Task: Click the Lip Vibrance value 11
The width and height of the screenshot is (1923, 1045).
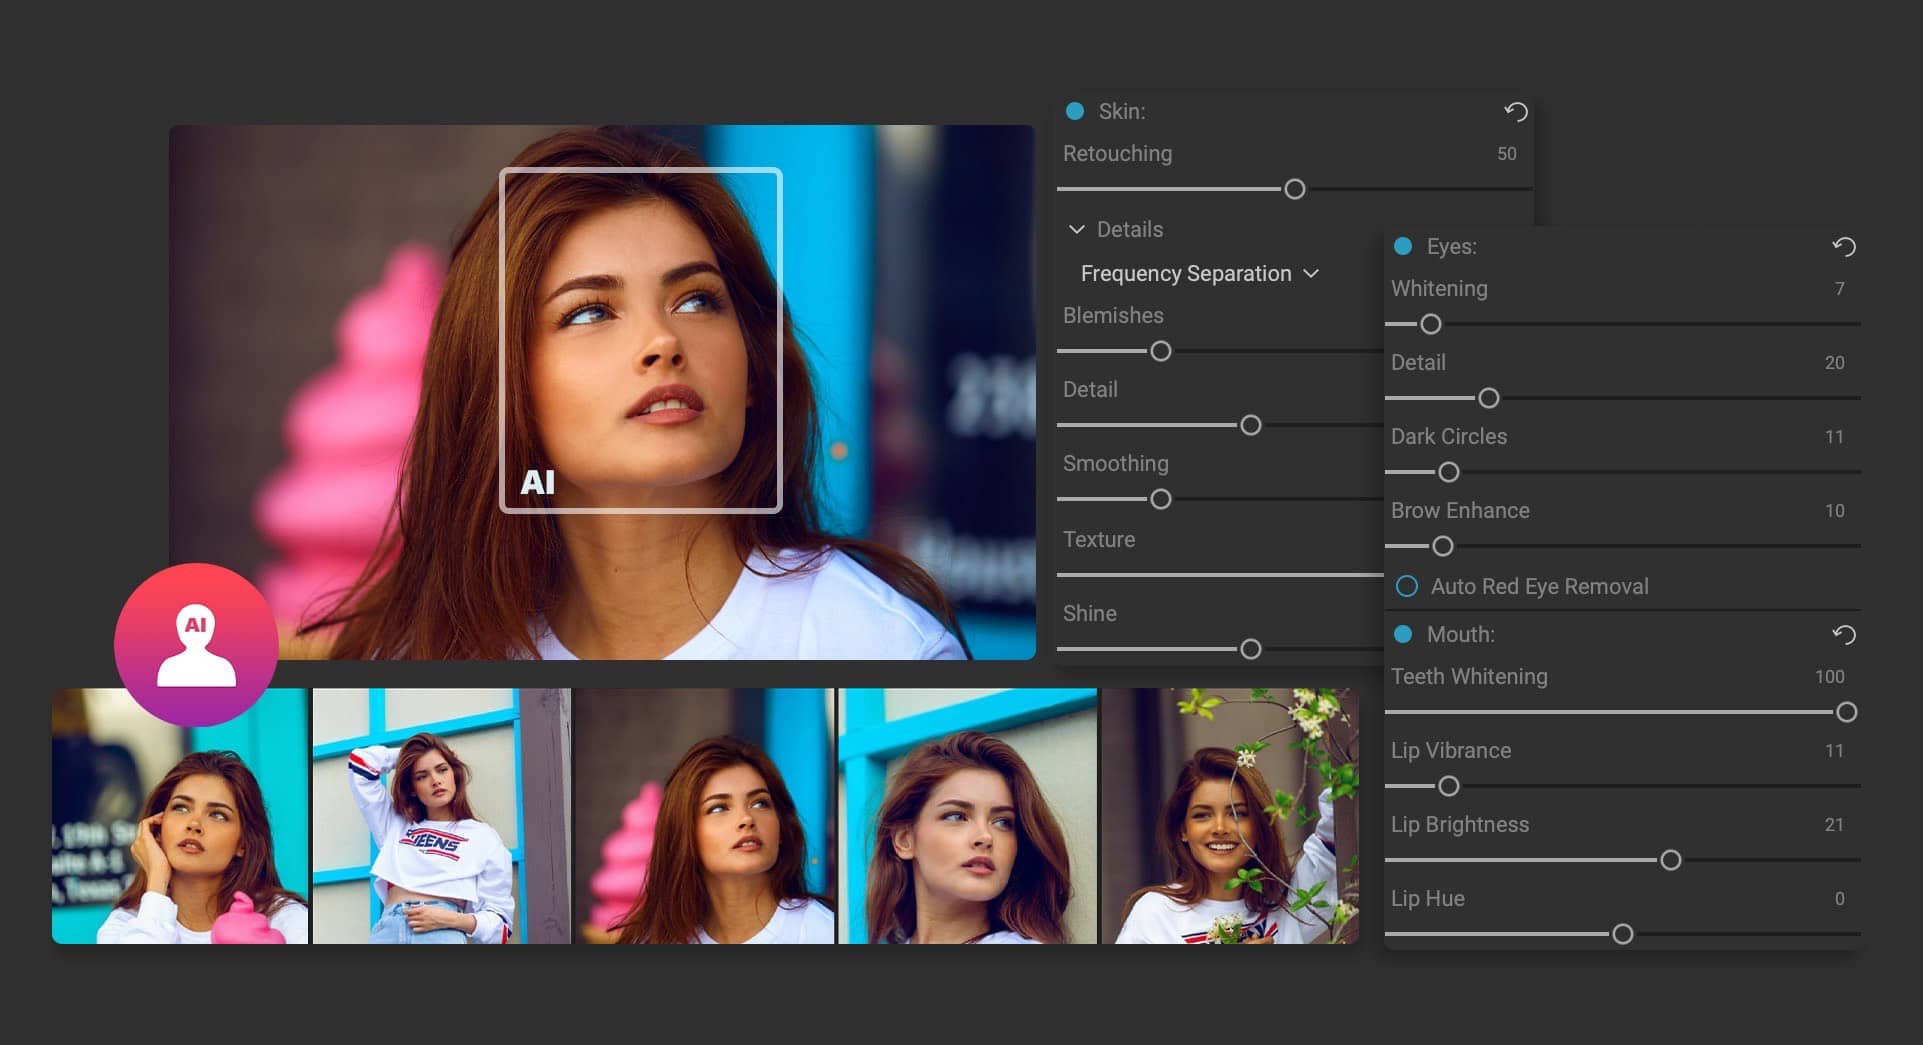Action: click(x=1835, y=751)
